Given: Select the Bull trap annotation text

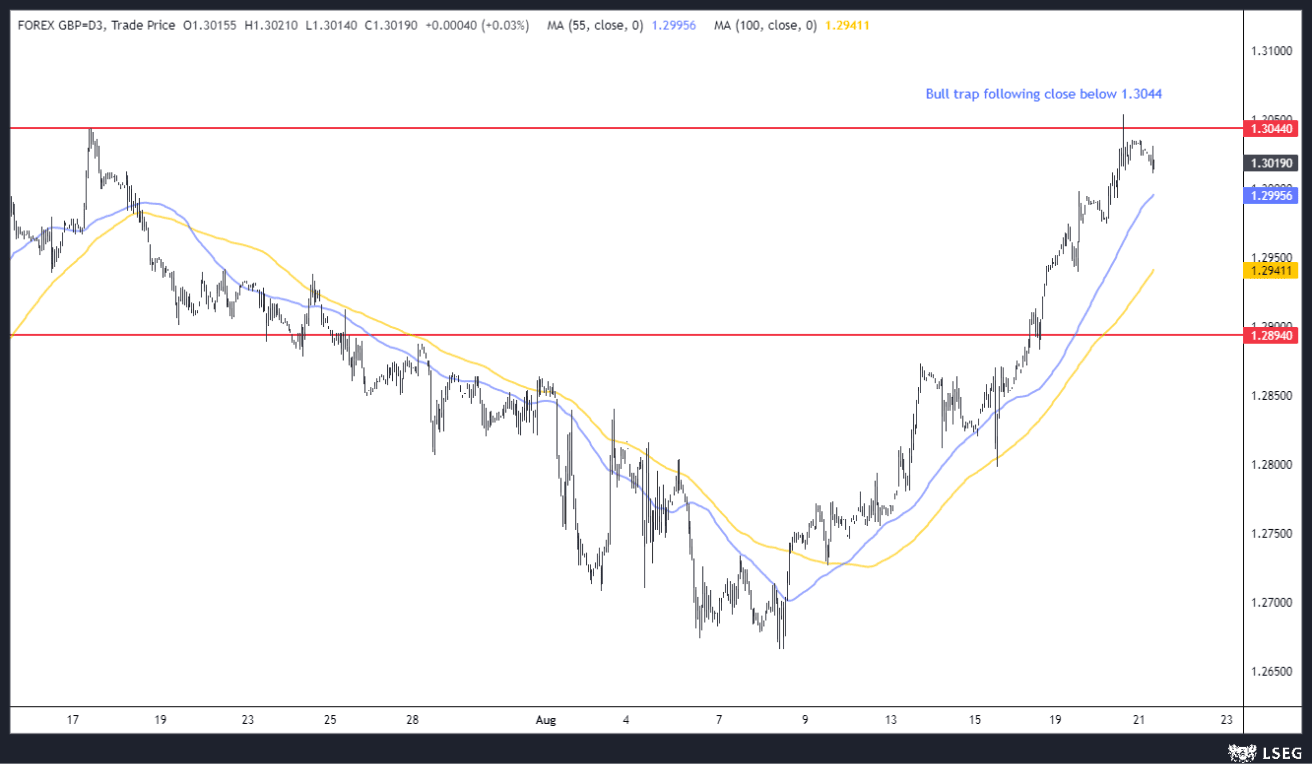Looking at the screenshot, I should (1043, 94).
